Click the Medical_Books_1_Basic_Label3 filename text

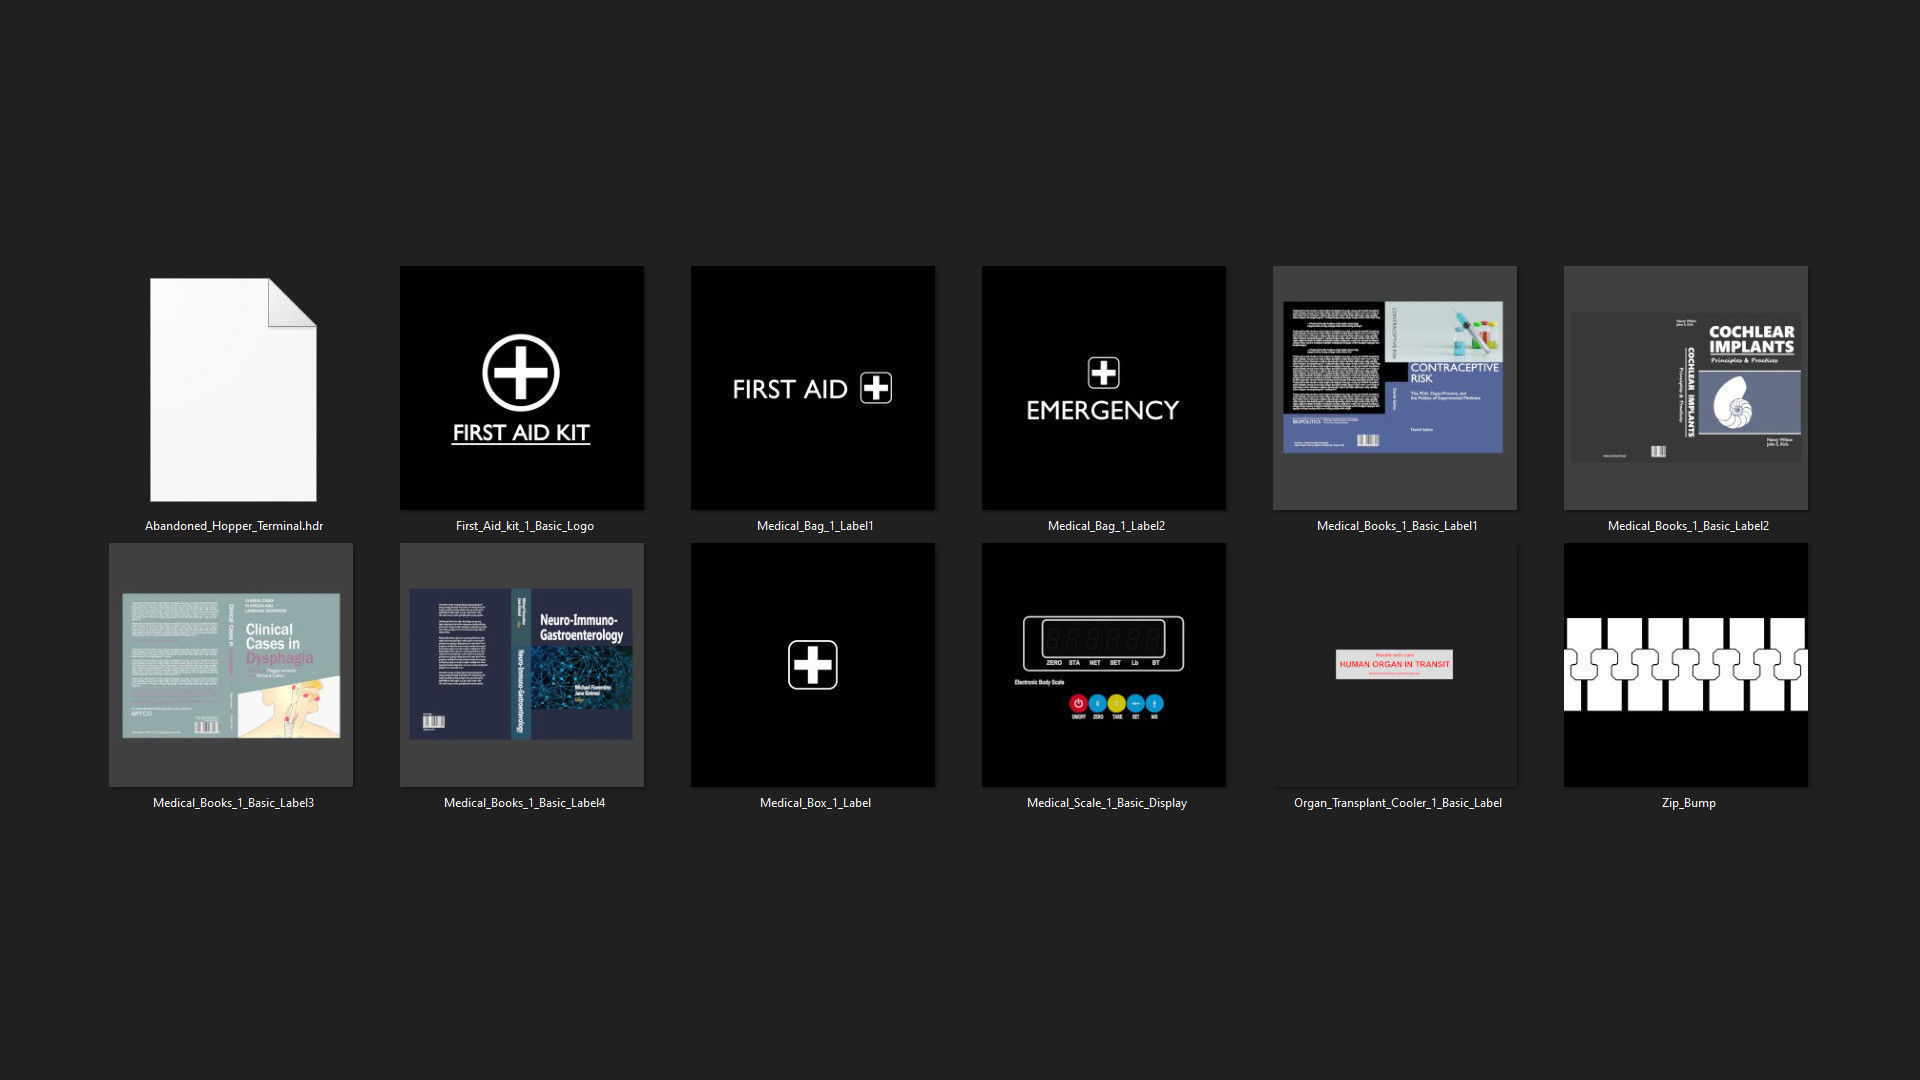233,803
